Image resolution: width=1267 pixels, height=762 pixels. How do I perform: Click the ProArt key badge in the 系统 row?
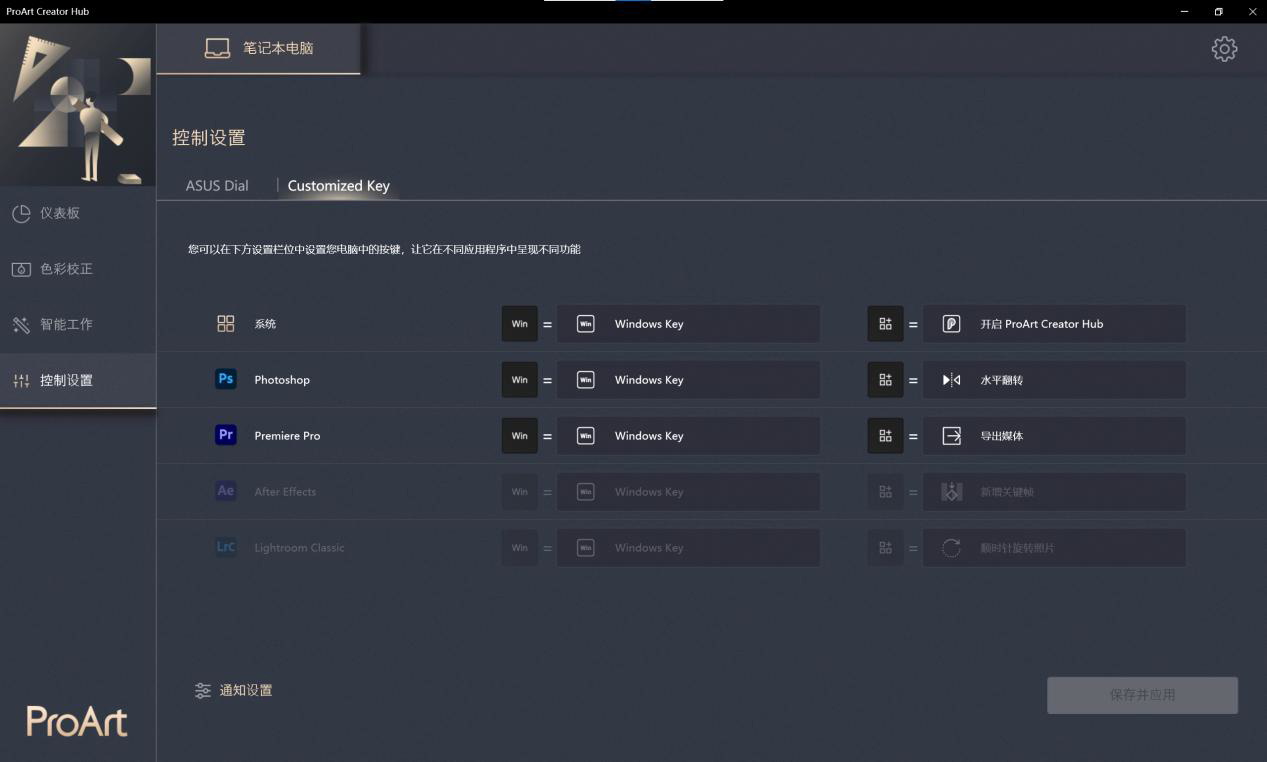coord(885,324)
